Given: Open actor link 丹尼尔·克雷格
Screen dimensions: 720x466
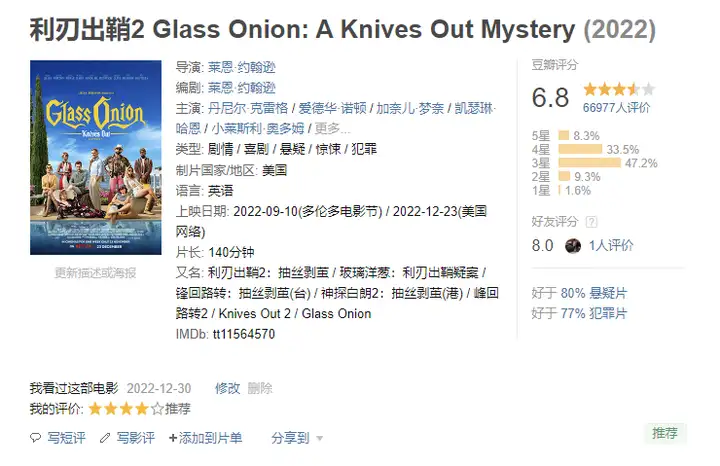Looking at the screenshot, I should click(248, 108).
